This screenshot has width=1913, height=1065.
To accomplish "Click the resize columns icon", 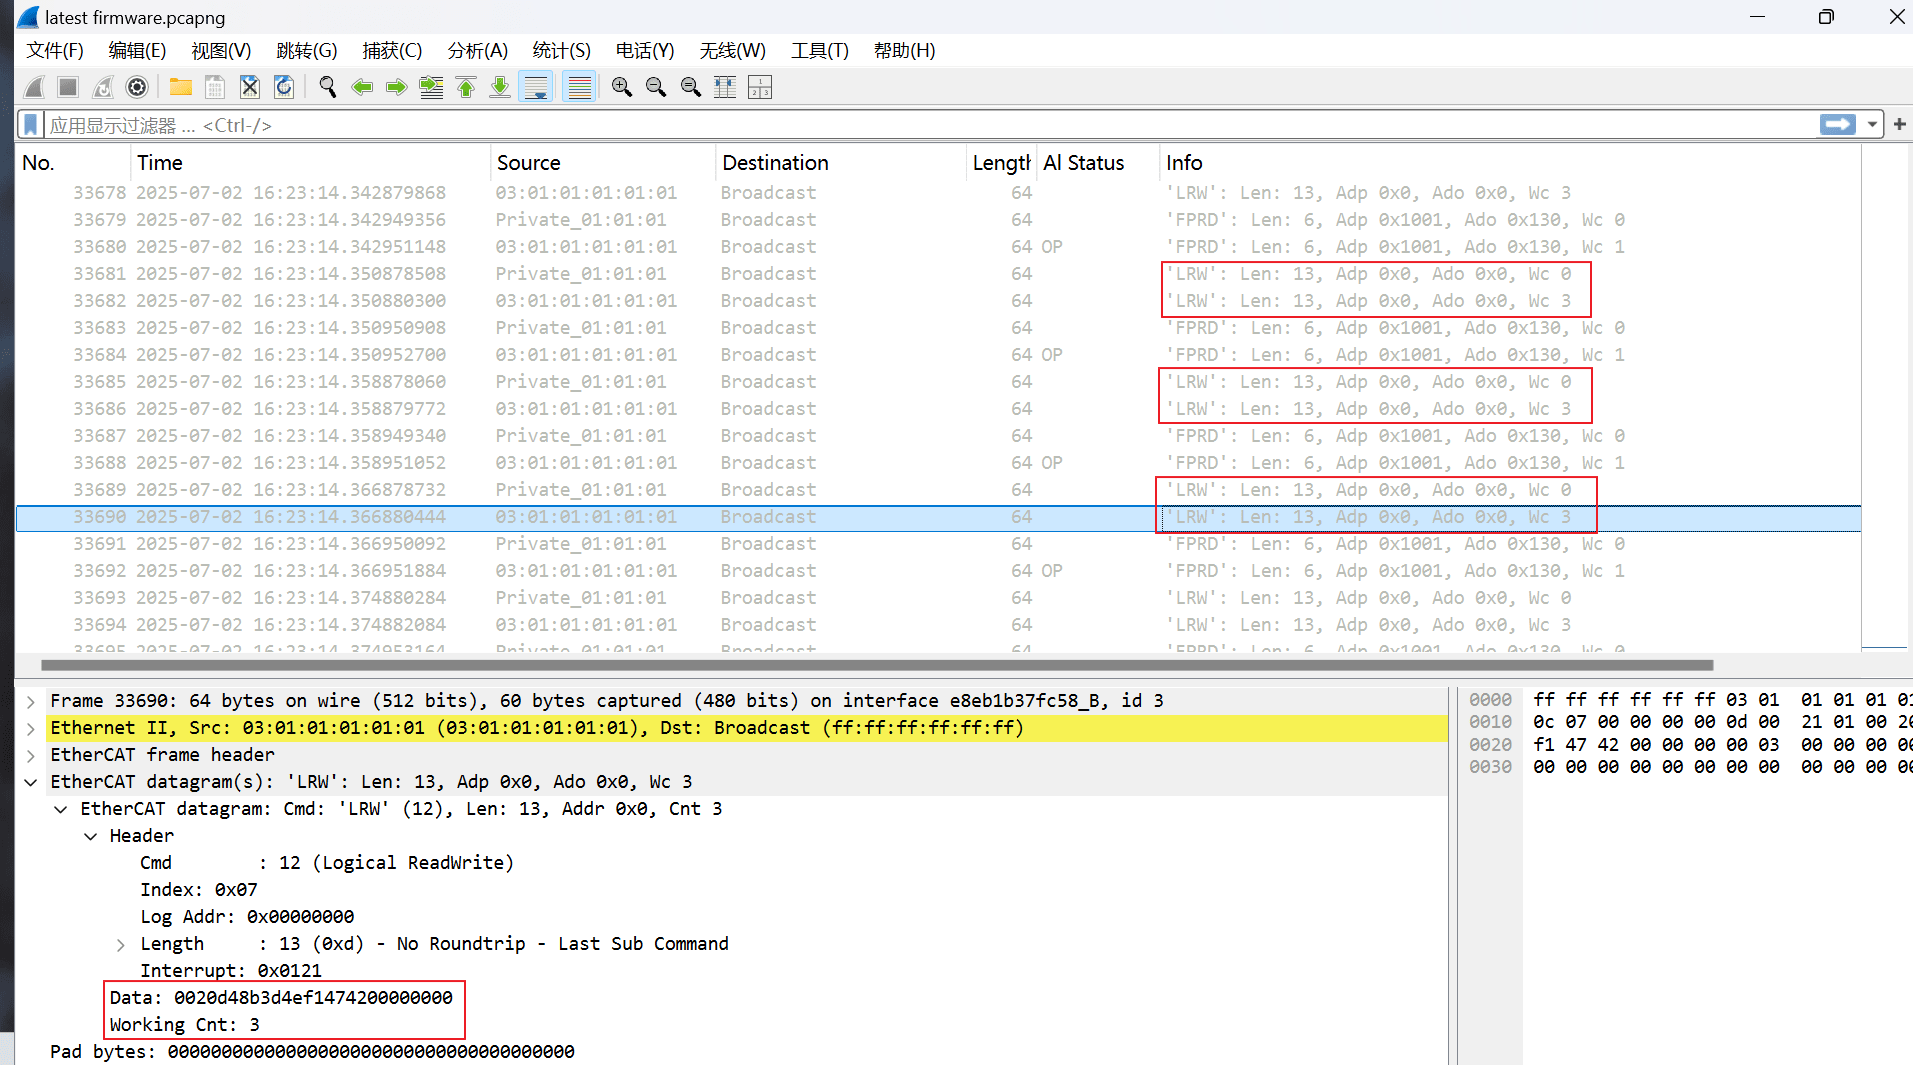I will [x=725, y=87].
